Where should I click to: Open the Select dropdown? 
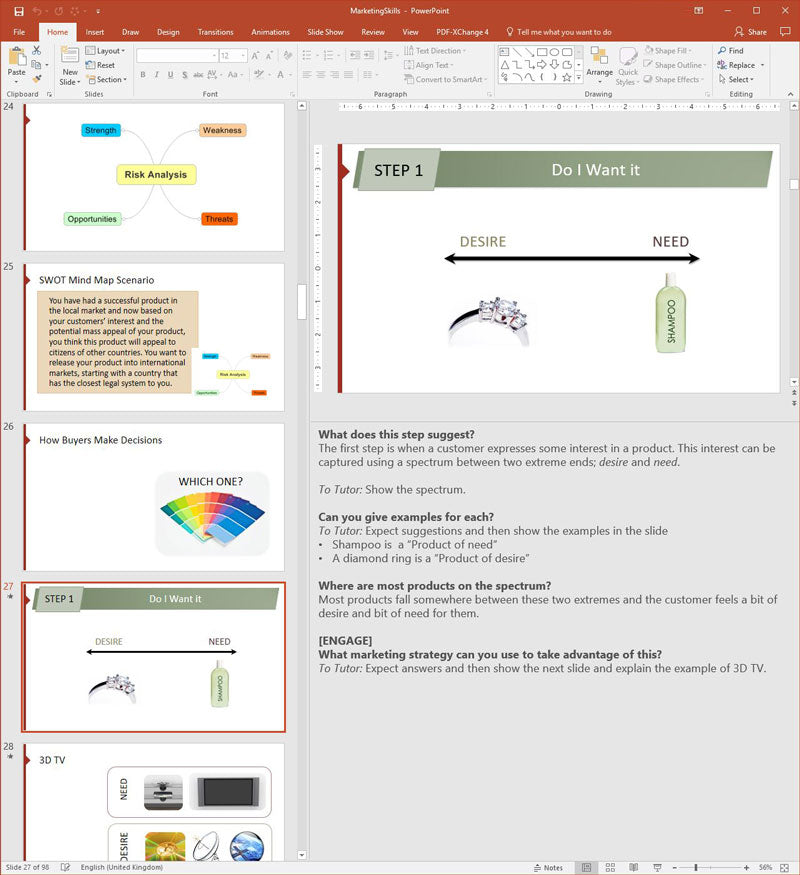tap(736, 79)
